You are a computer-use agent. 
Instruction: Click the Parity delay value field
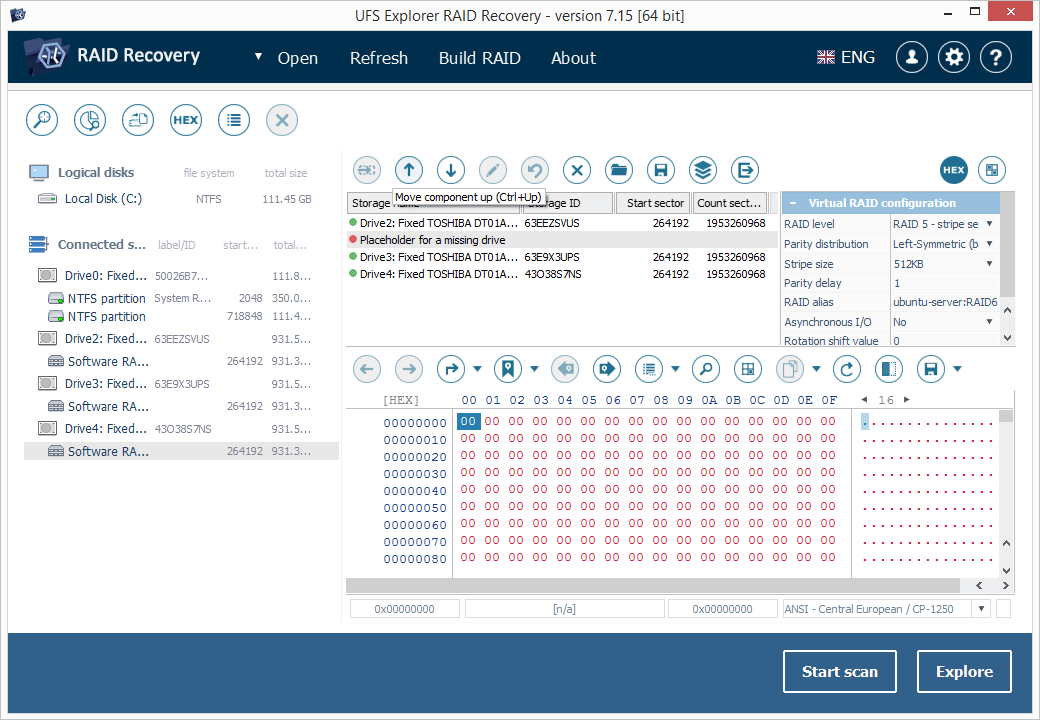[x=944, y=283]
